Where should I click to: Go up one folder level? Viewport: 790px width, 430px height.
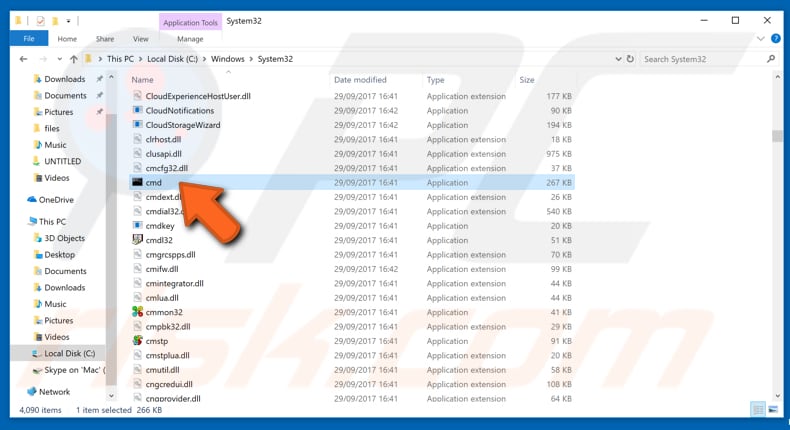coord(74,59)
